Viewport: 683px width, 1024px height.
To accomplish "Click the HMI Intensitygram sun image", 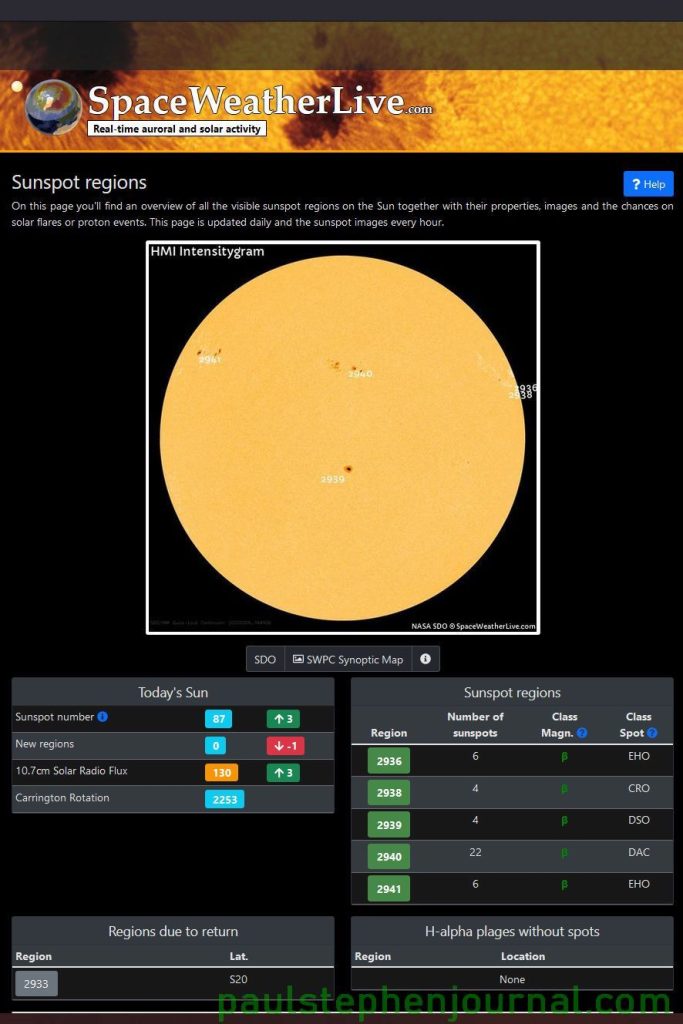I will tap(343, 438).
